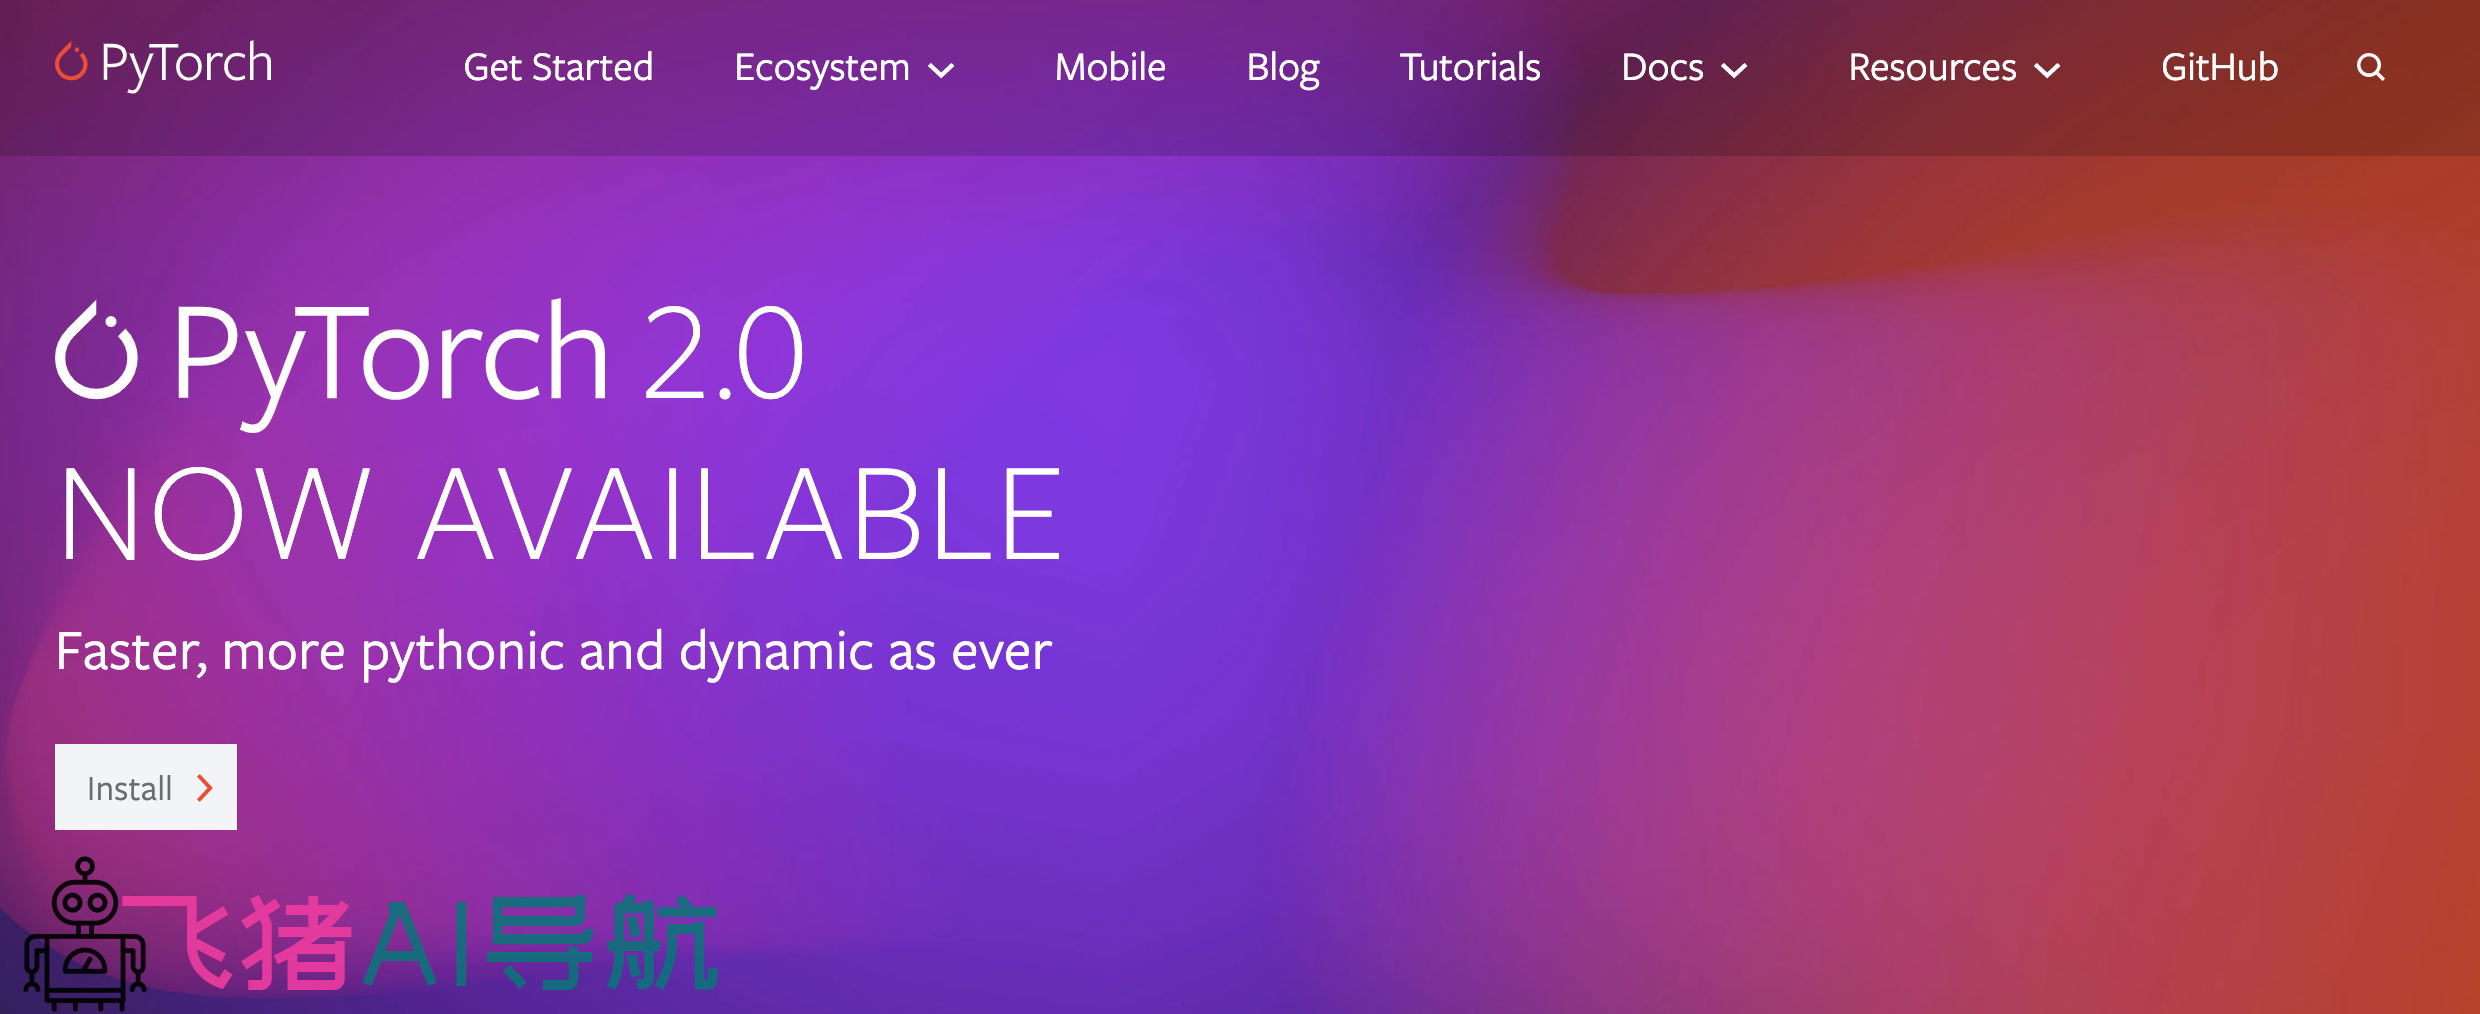Click the NOW AVAILABLE heading text
The height and width of the screenshot is (1014, 2480).
click(x=560, y=514)
